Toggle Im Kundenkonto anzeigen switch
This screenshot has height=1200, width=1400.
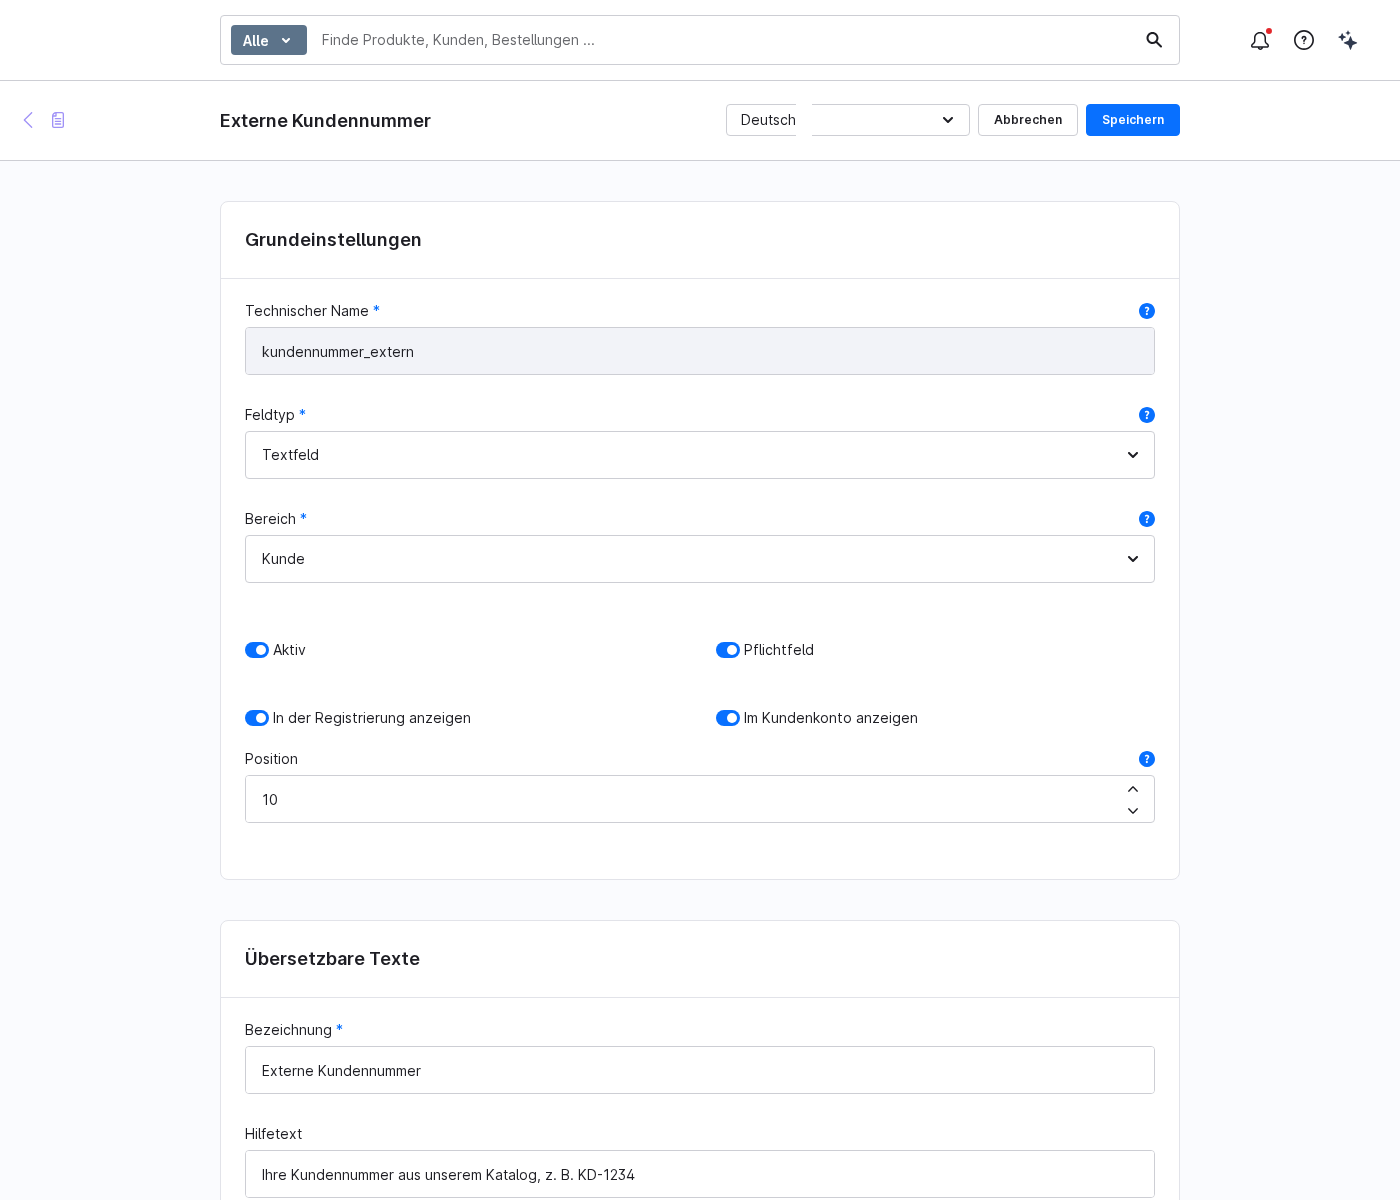tap(728, 718)
